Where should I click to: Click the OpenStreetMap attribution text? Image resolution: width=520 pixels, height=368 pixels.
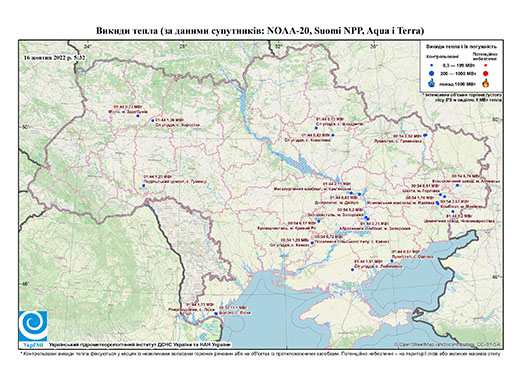pos(447,344)
